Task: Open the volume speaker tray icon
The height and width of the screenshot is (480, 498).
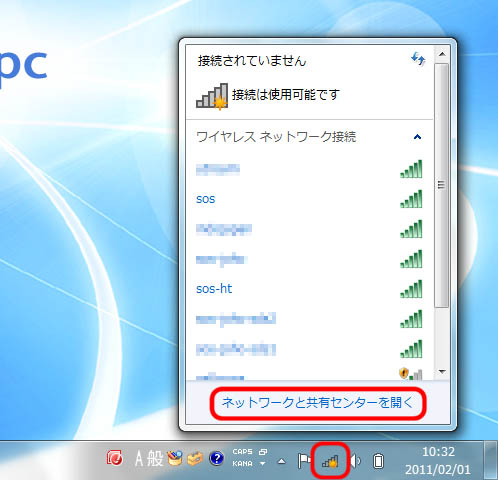Action: point(355,461)
